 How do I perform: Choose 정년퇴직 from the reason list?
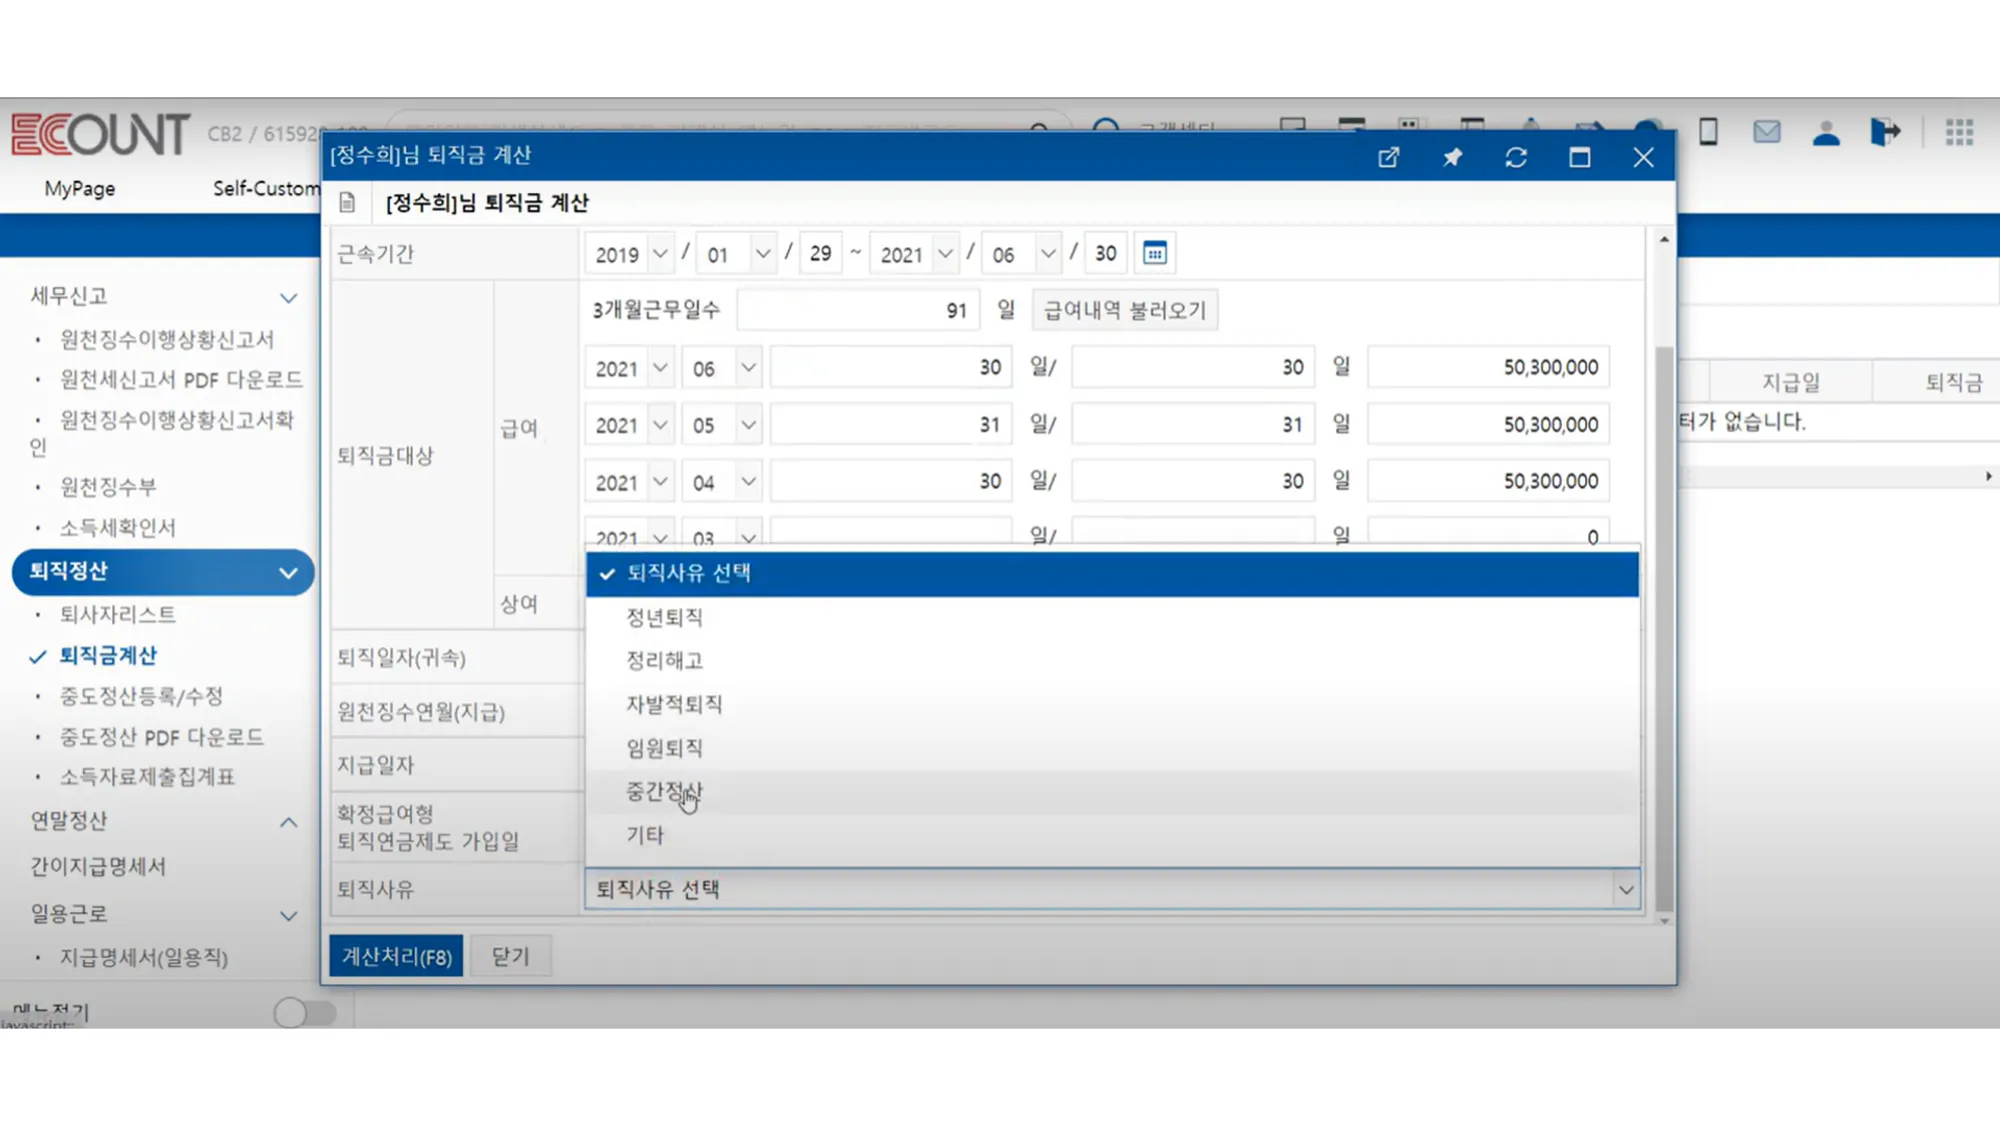pos(1112,617)
